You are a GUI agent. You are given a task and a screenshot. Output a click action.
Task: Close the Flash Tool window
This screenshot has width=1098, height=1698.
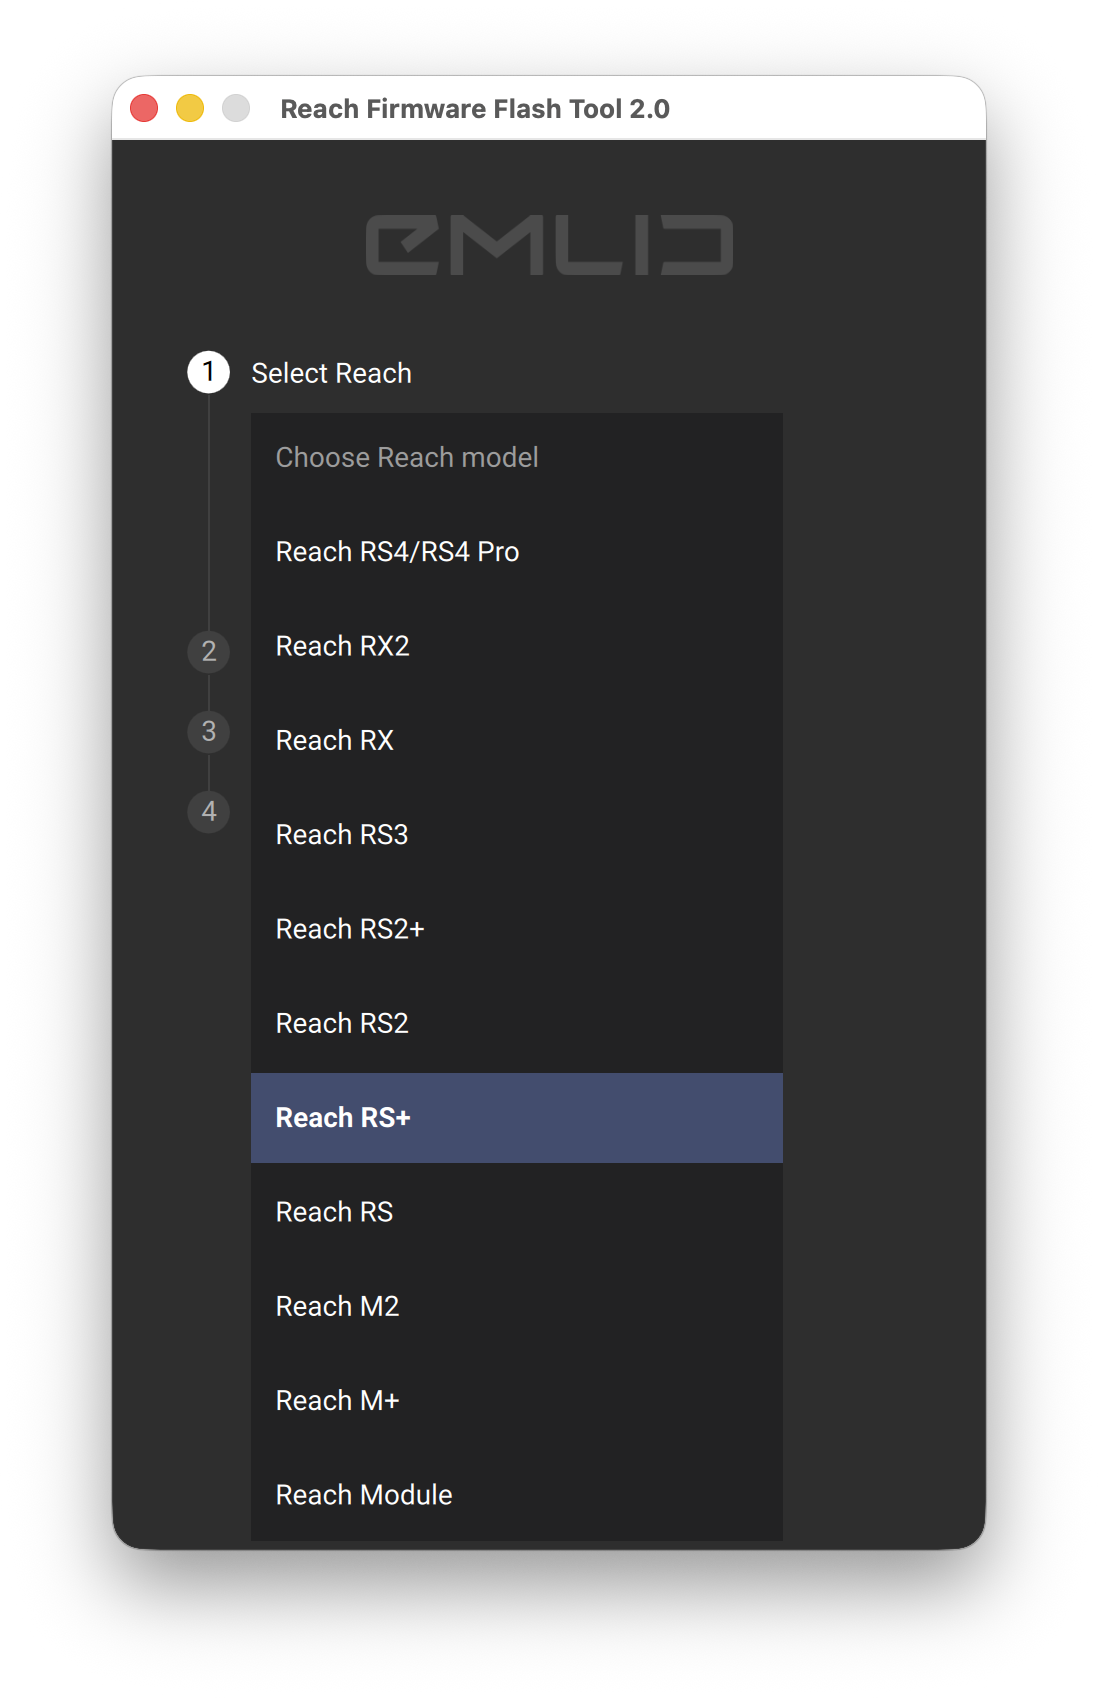[144, 108]
